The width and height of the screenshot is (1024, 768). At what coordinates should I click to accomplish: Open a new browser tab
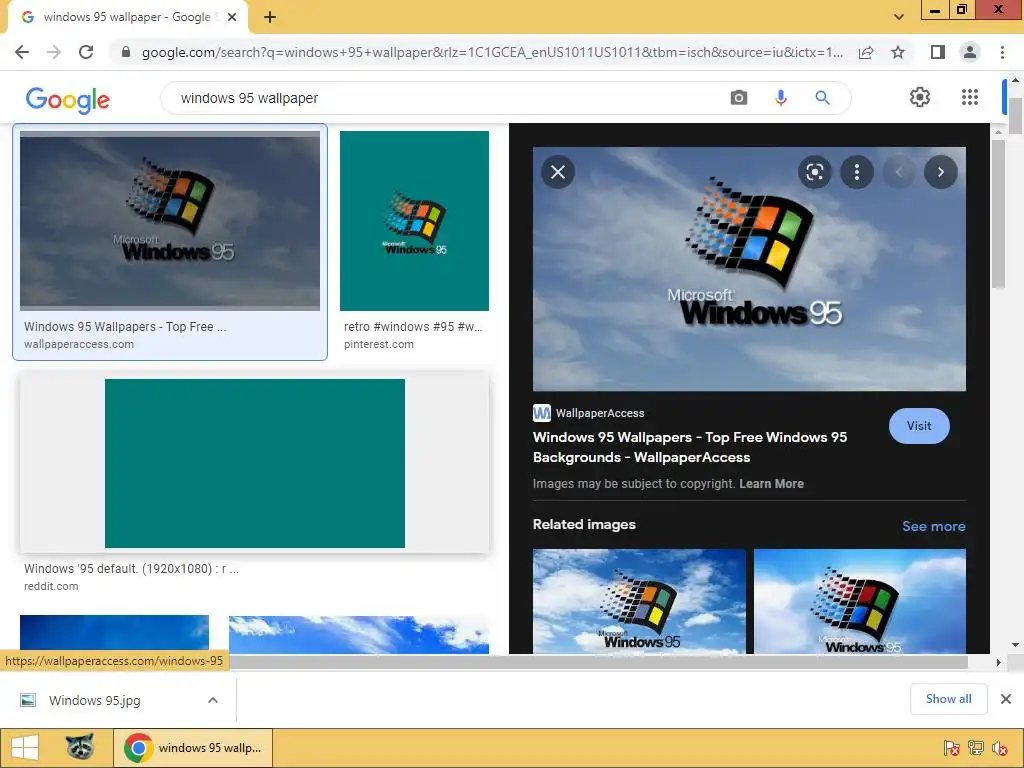click(x=270, y=17)
